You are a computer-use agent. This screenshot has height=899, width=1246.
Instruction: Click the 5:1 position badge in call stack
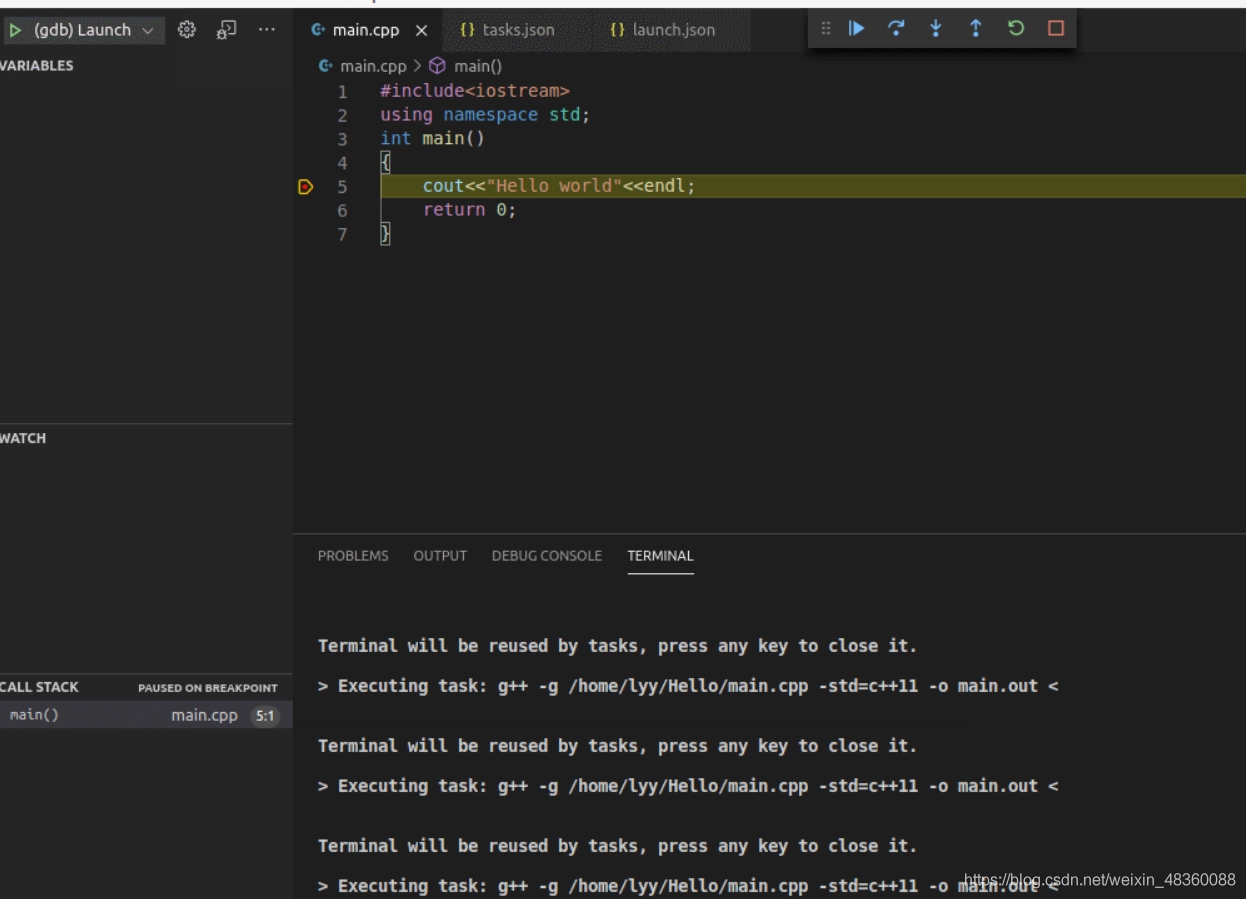tap(265, 715)
